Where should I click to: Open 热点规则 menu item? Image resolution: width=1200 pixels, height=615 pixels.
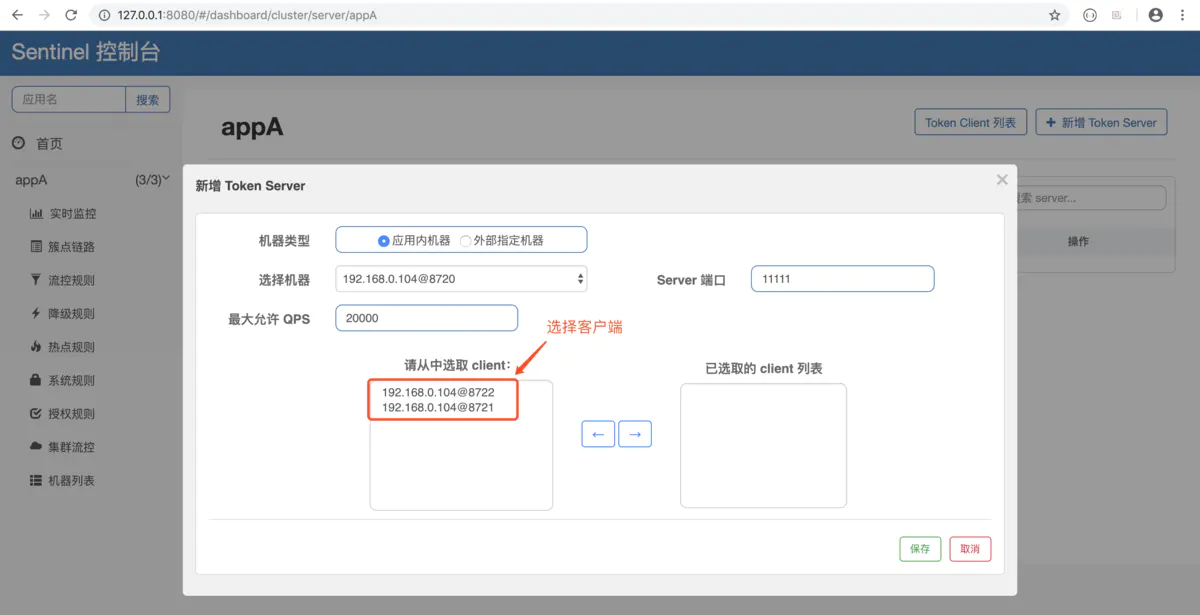tap(72, 347)
